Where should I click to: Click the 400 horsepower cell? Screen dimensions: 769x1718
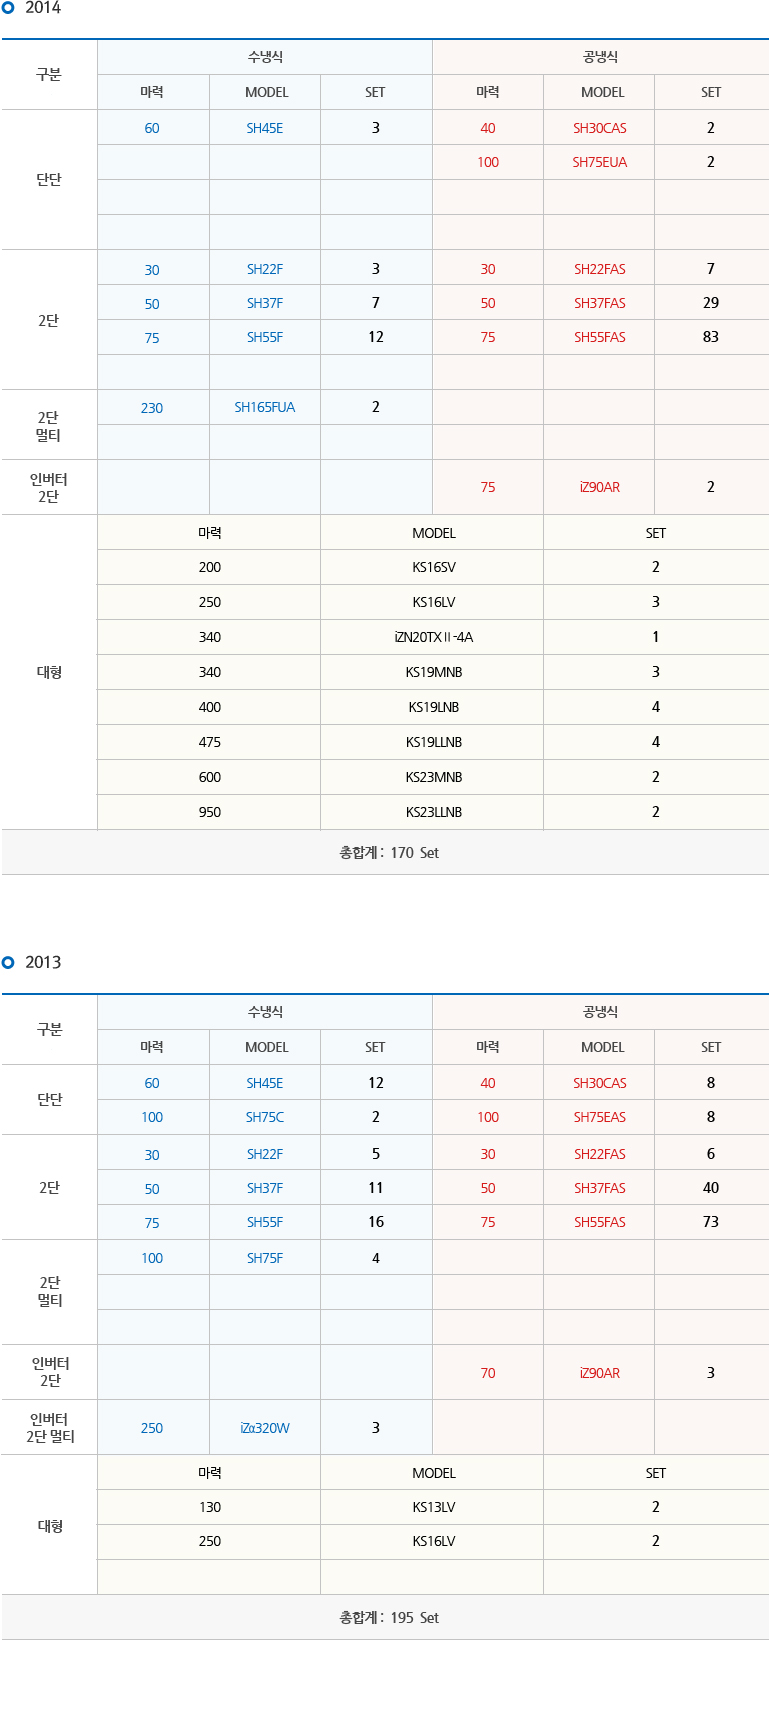coord(210,707)
